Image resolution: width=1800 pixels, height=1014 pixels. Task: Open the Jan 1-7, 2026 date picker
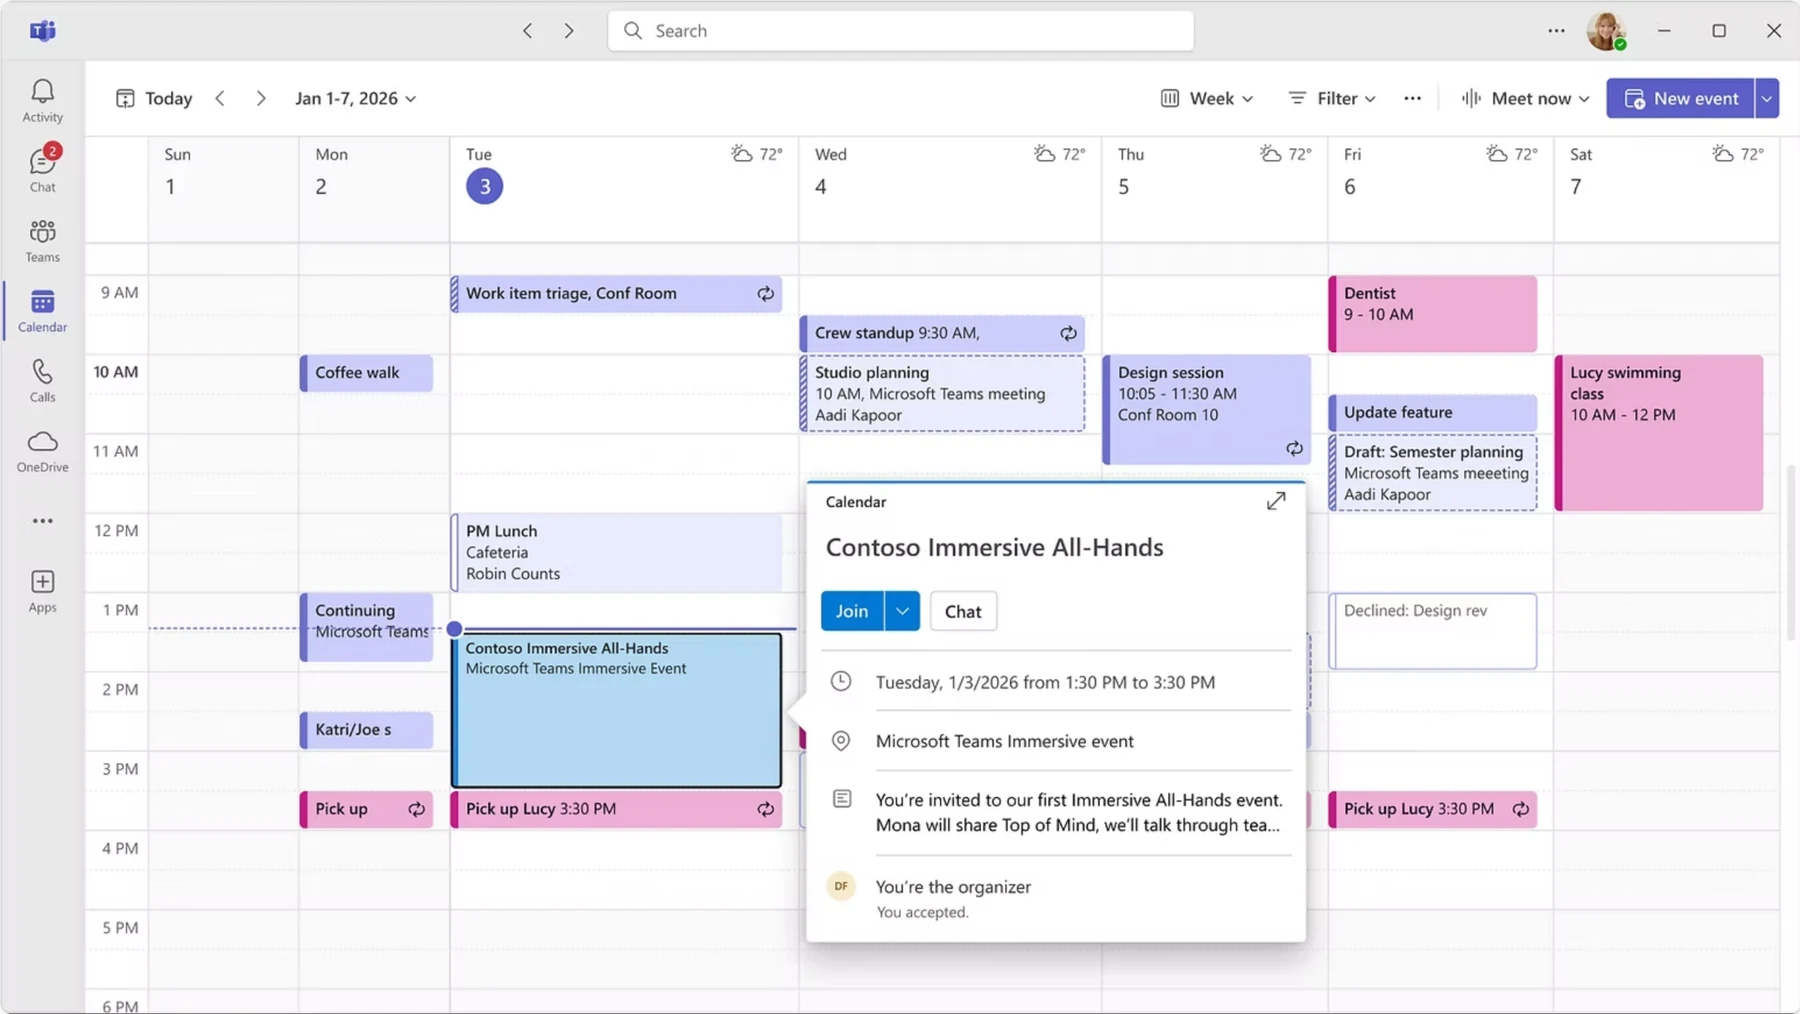point(355,98)
